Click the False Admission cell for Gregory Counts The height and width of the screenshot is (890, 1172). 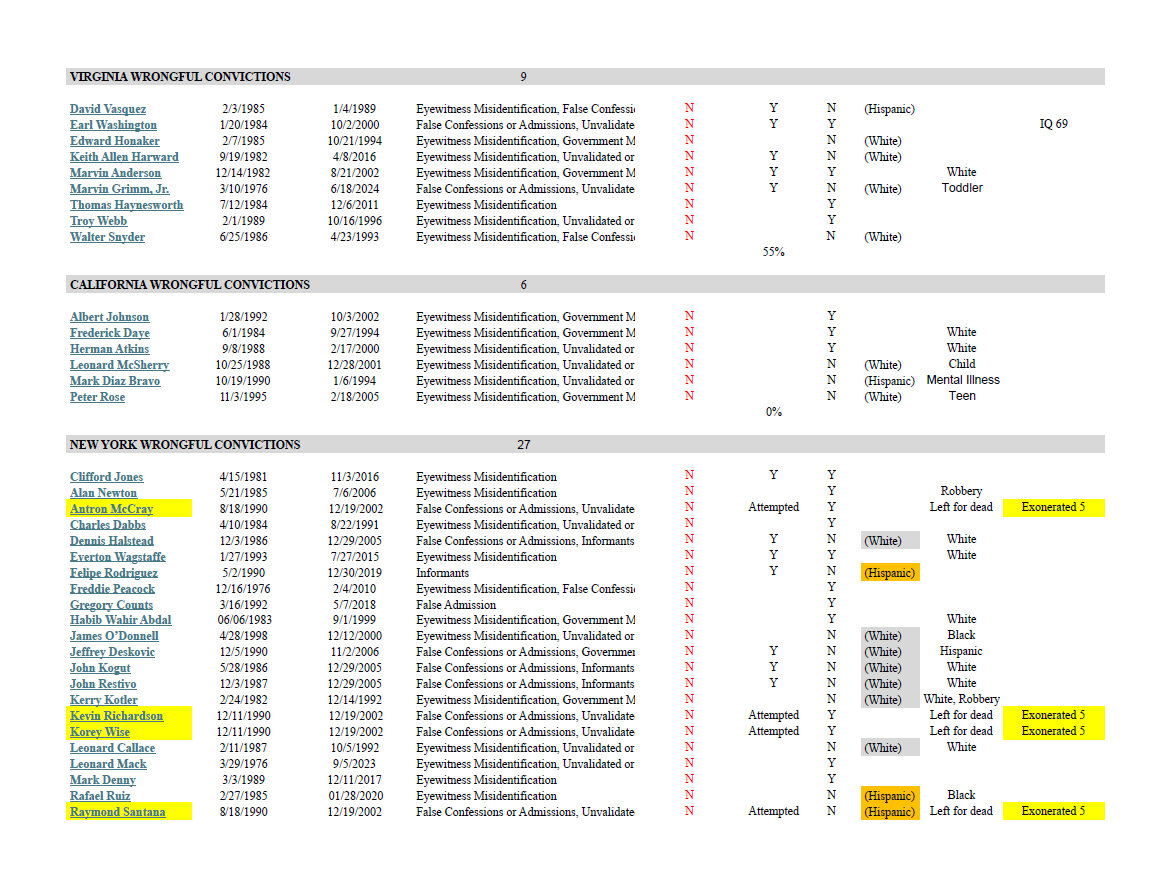tap(456, 605)
